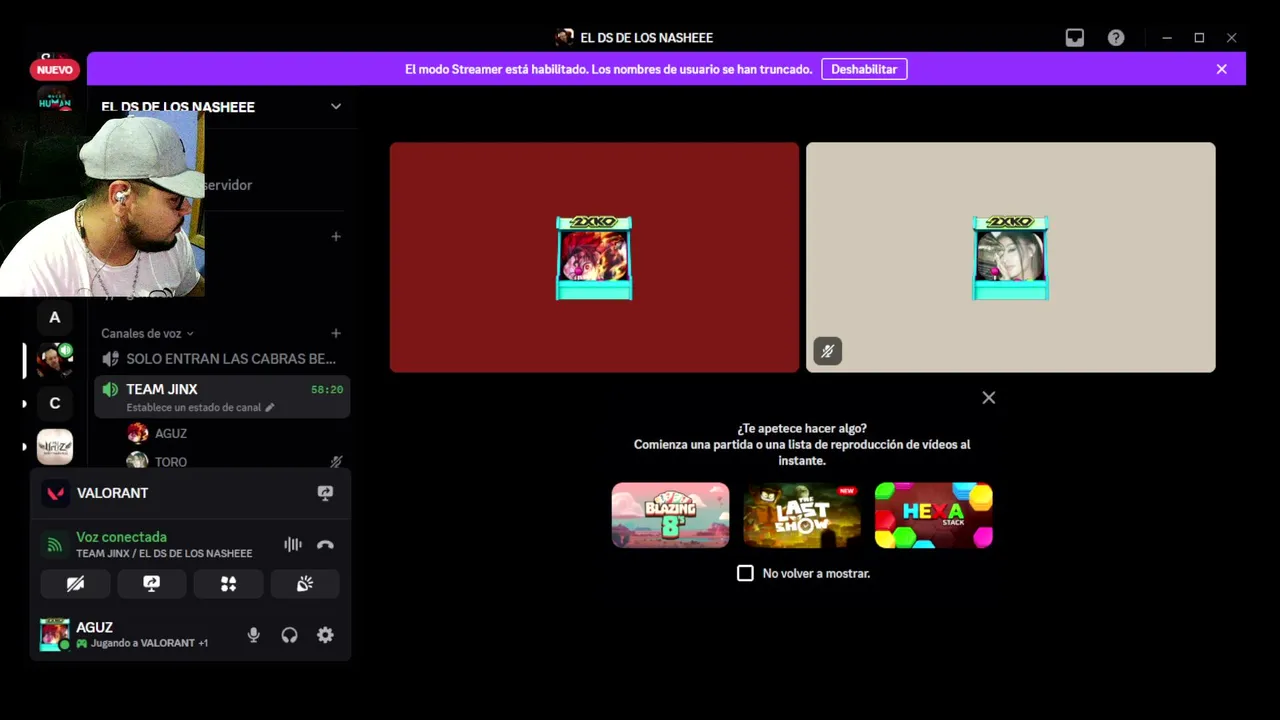Viewport: 1280px width, 720px height.
Task: Launch the Hexa Stack activity
Action: [934, 515]
